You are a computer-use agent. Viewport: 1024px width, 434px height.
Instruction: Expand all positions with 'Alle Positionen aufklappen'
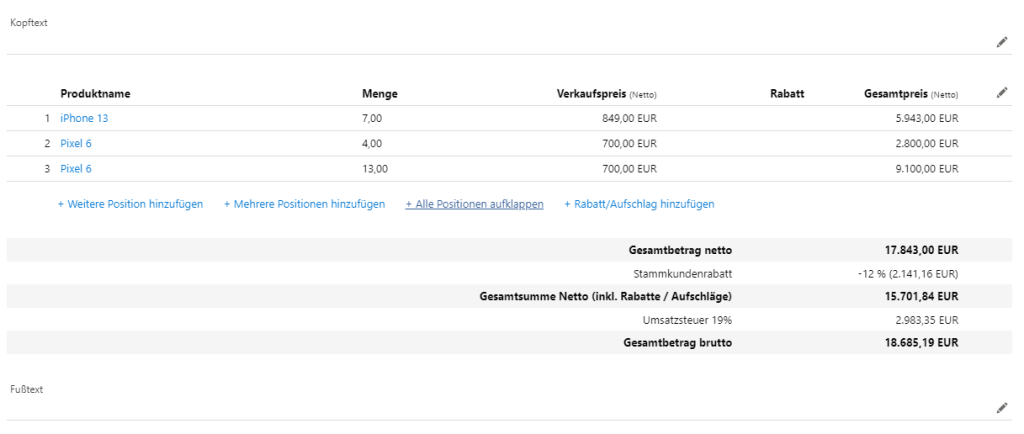click(474, 204)
